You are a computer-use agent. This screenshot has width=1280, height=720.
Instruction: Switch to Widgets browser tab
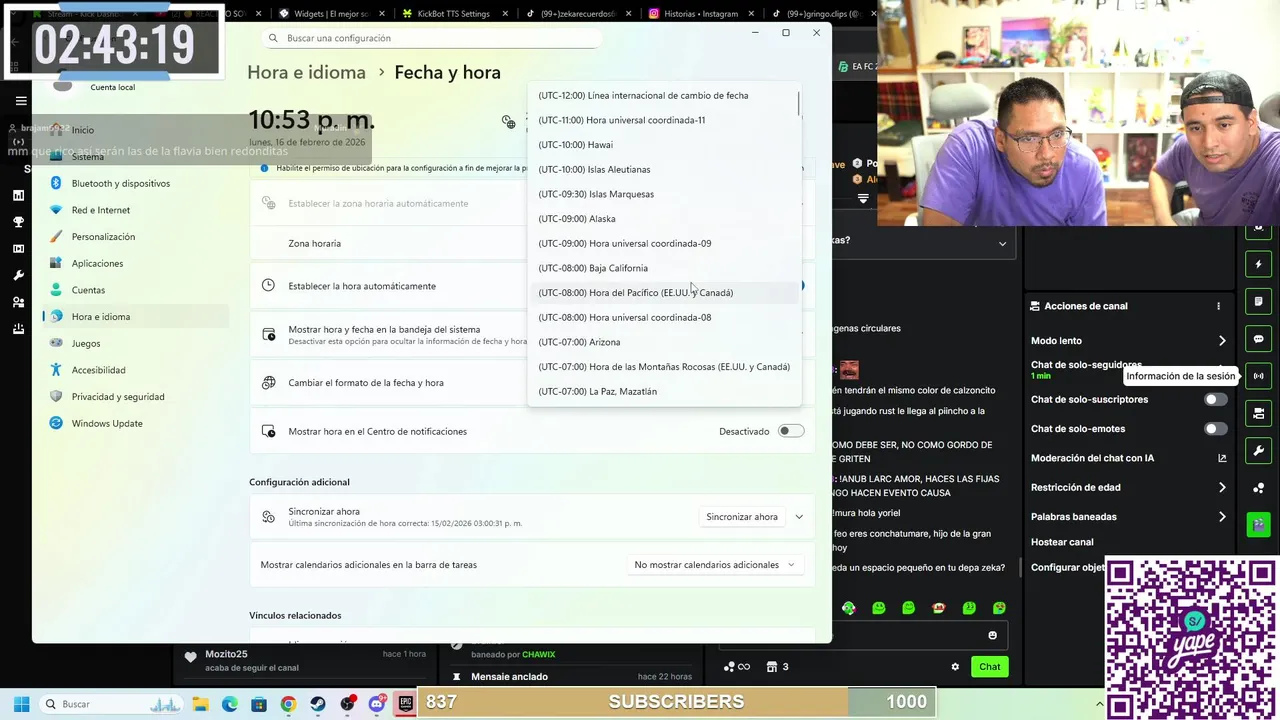pyautogui.click(x=331, y=14)
